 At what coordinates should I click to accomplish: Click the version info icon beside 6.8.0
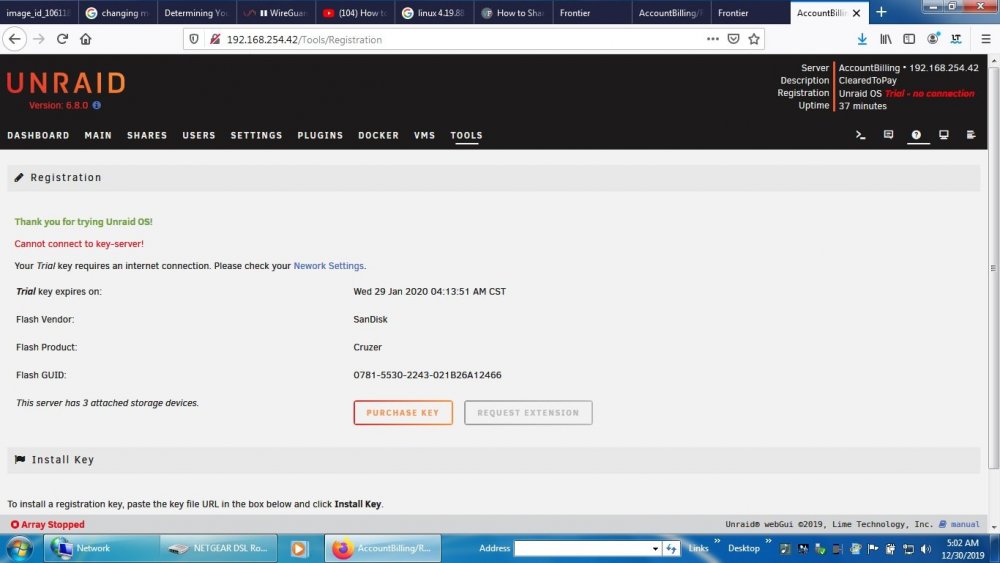[x=96, y=105]
